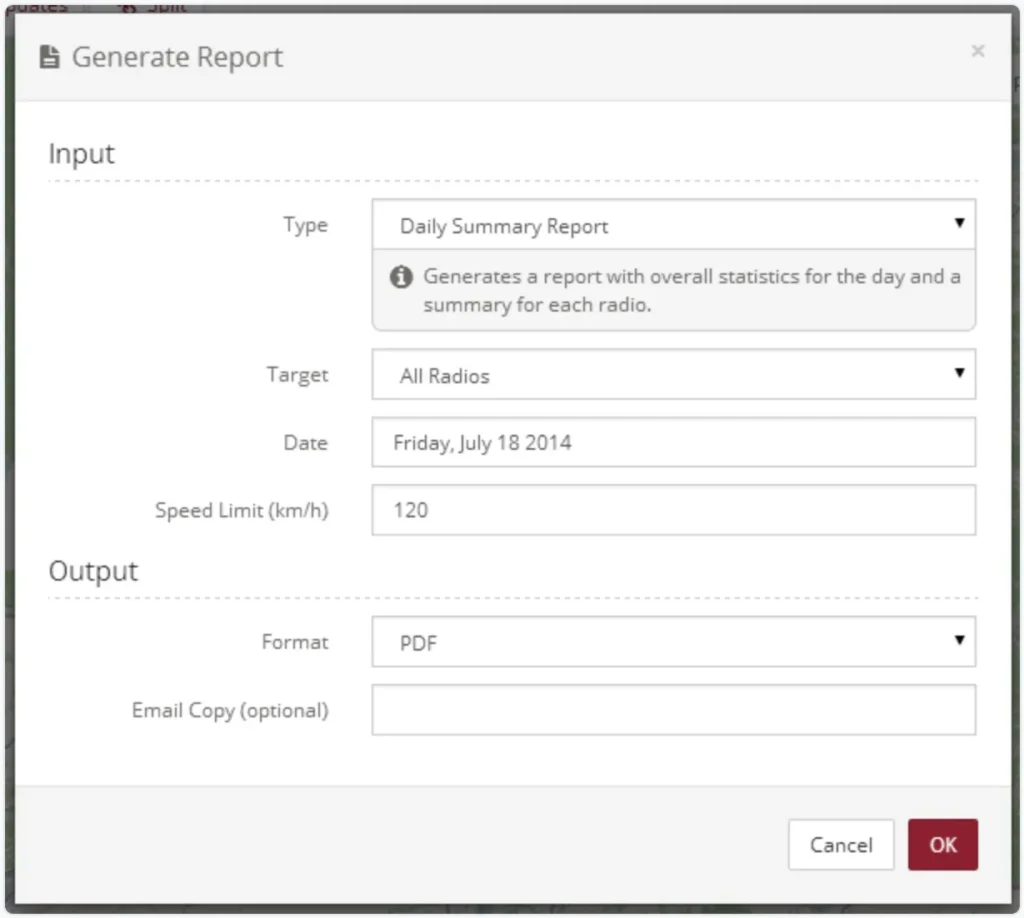Click the Input section heading
1024x918 pixels.
(82, 154)
